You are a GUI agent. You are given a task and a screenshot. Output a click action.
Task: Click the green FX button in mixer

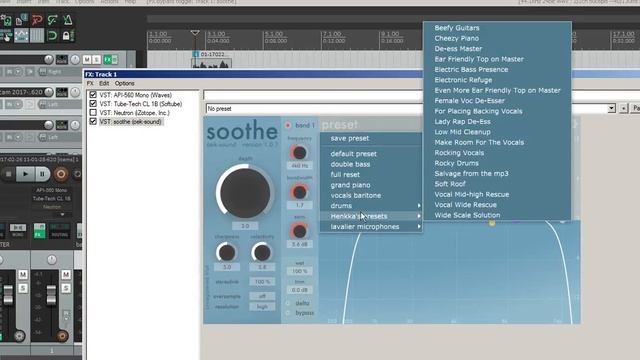point(39,231)
